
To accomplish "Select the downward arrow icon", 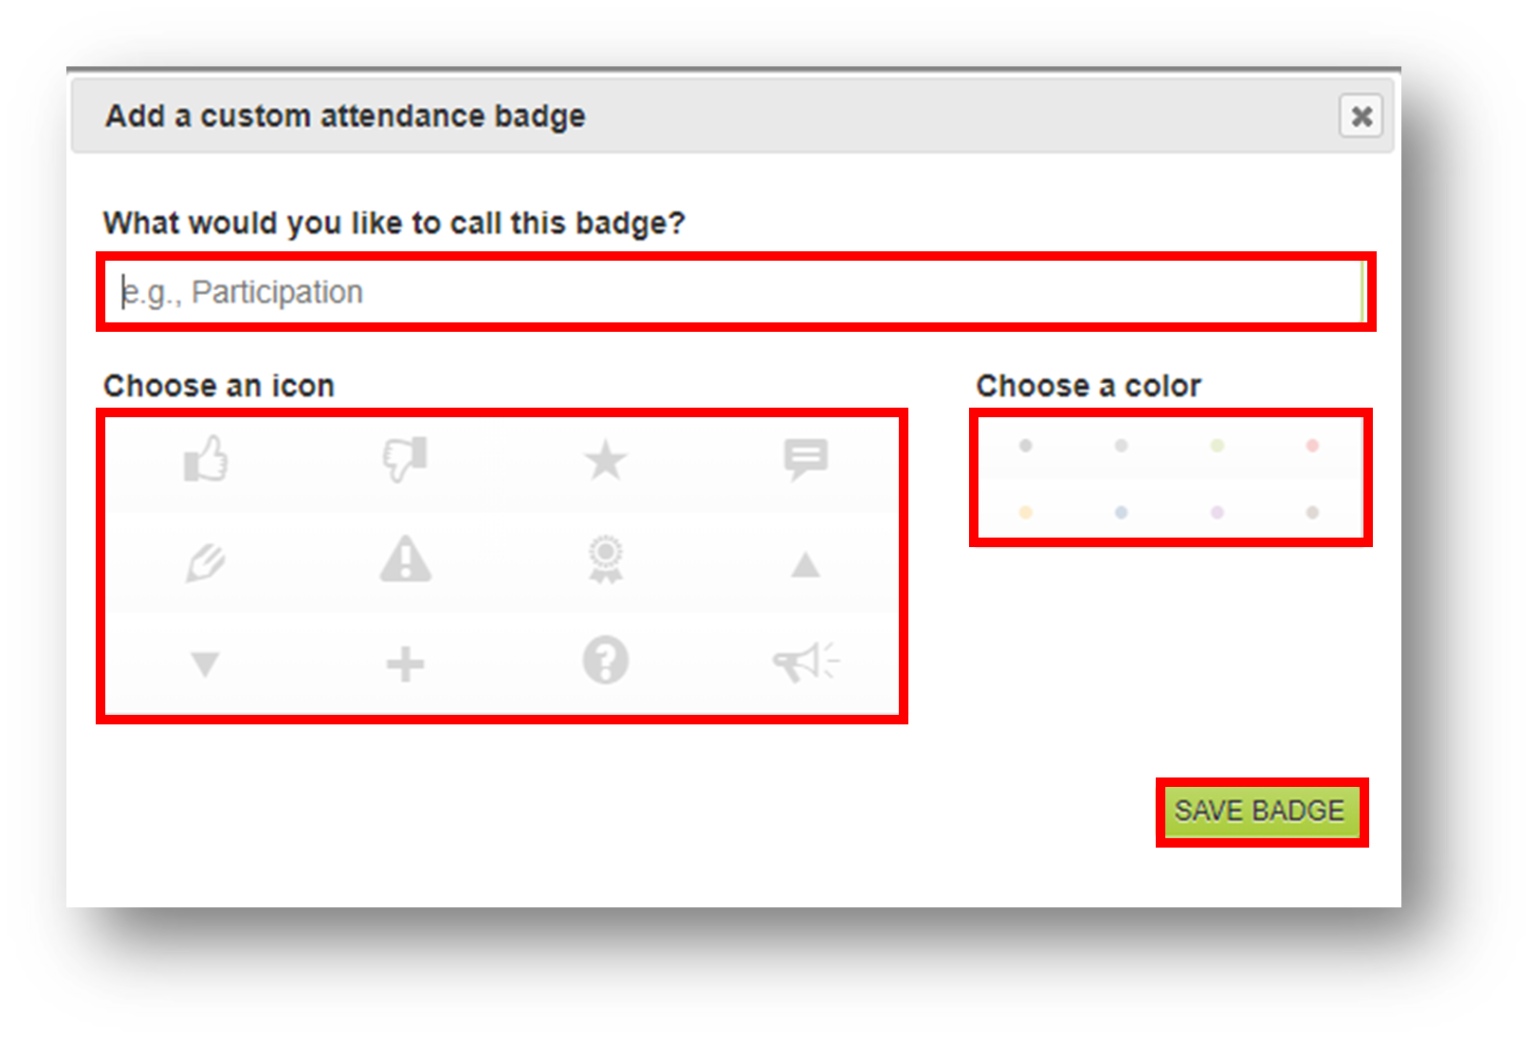I will click(205, 661).
